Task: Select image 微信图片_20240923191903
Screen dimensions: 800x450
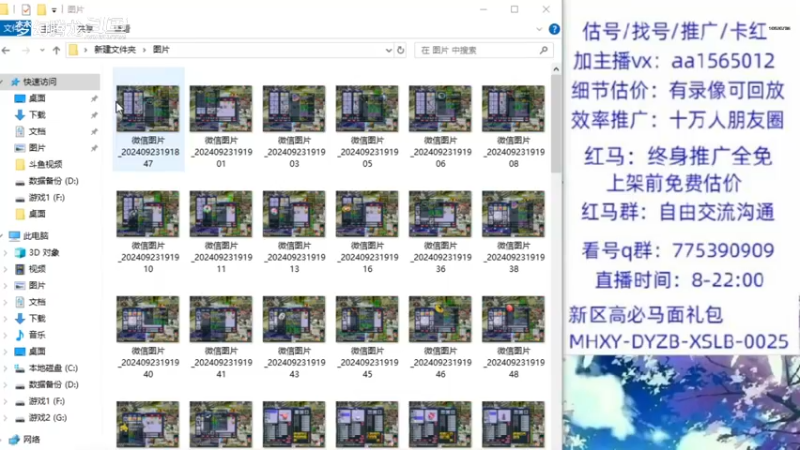Action: coord(294,126)
